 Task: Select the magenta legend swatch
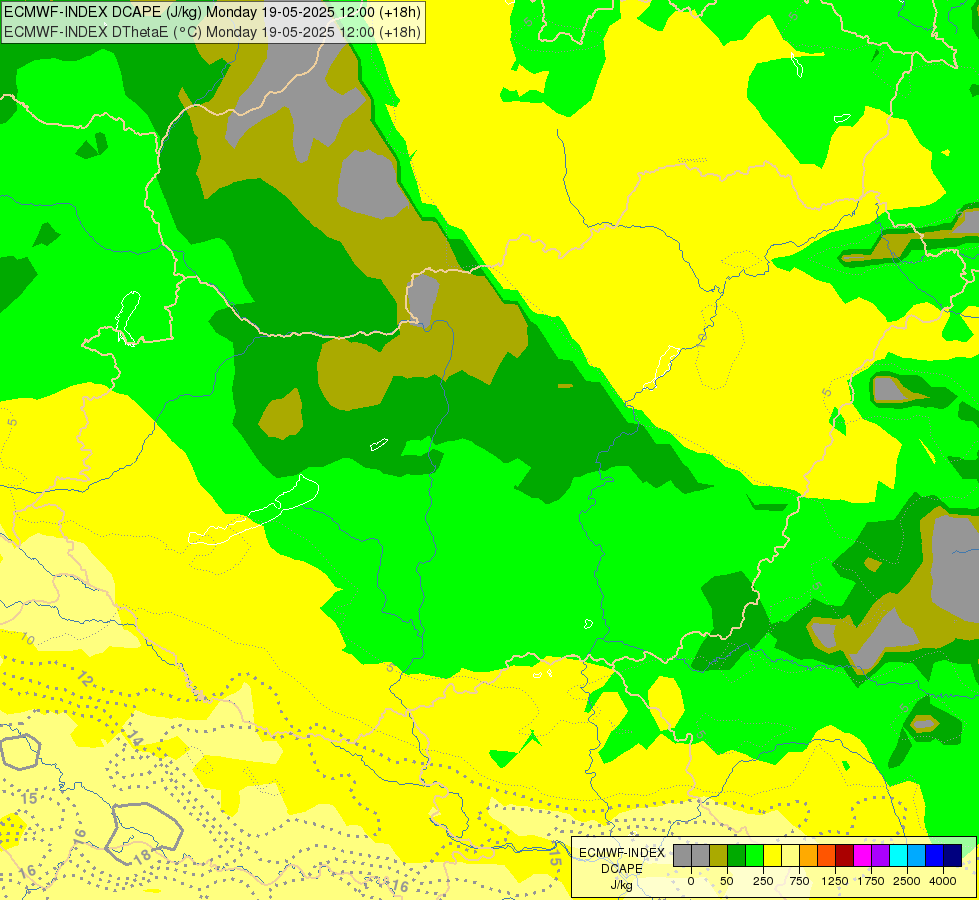click(x=862, y=856)
